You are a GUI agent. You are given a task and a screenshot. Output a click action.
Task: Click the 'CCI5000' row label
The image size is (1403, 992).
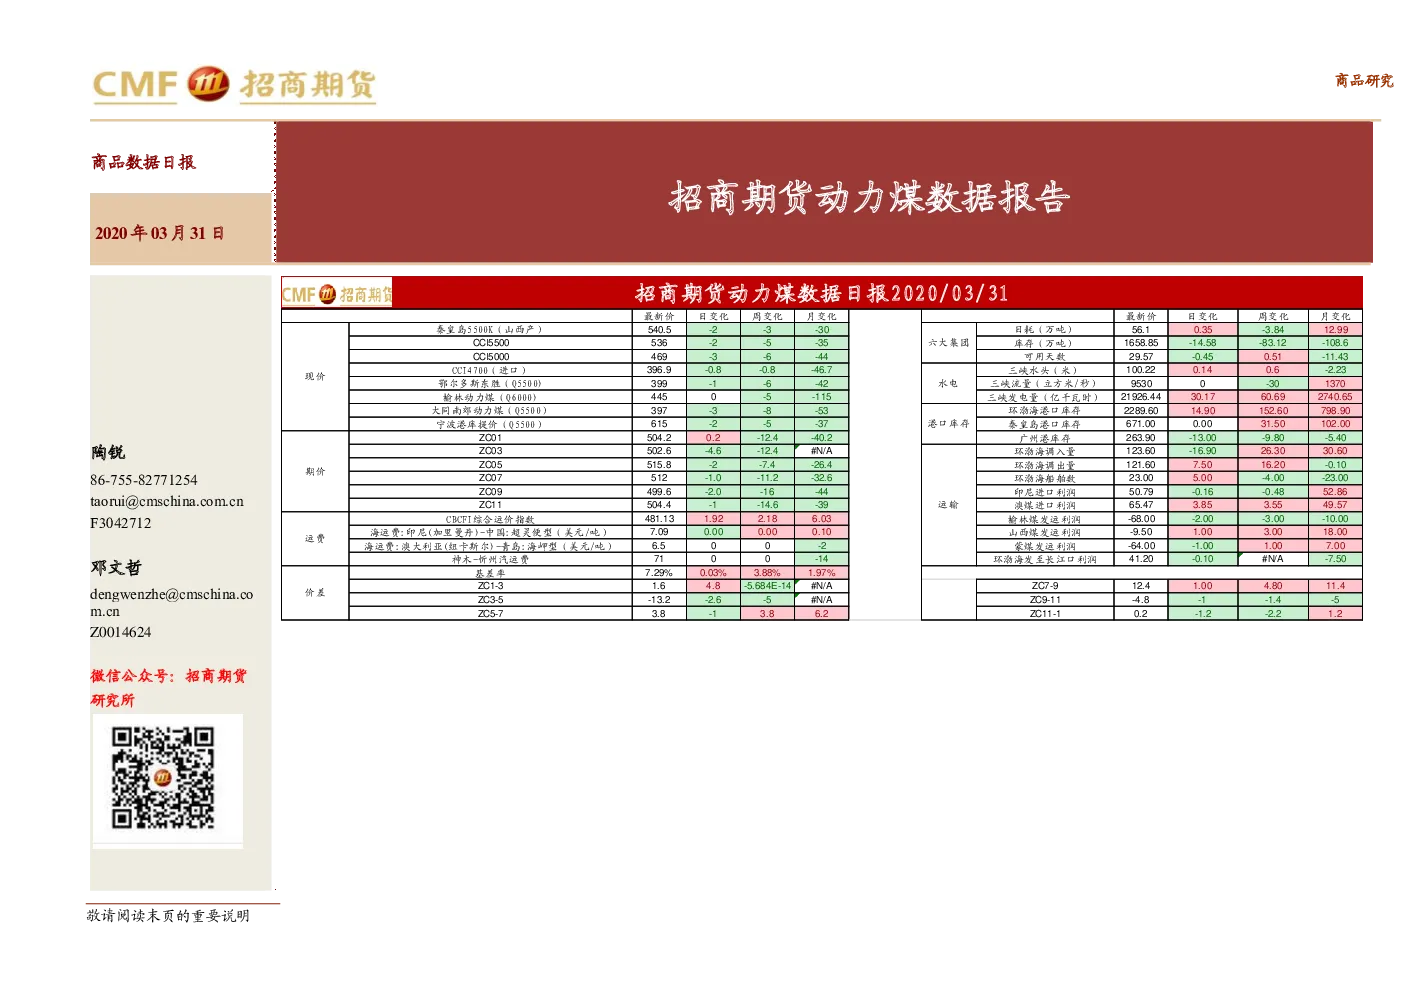[x=491, y=356]
